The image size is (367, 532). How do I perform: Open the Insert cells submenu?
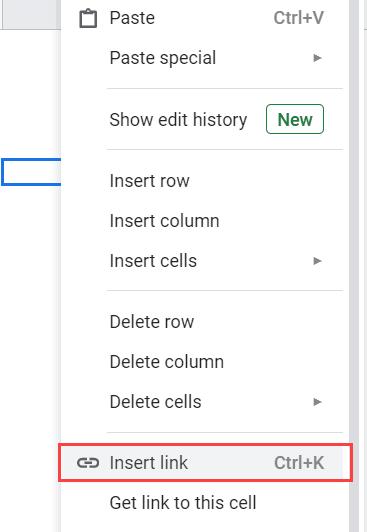pyautogui.click(x=205, y=261)
